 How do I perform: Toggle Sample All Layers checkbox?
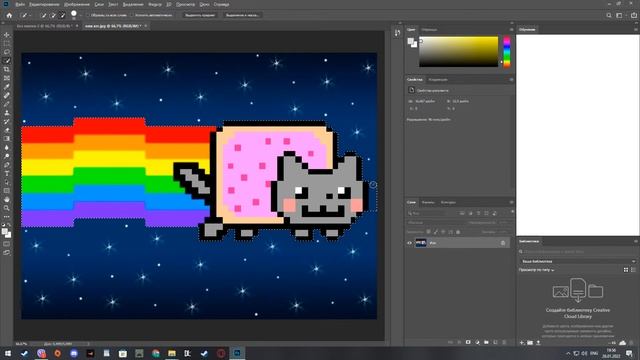coord(88,15)
